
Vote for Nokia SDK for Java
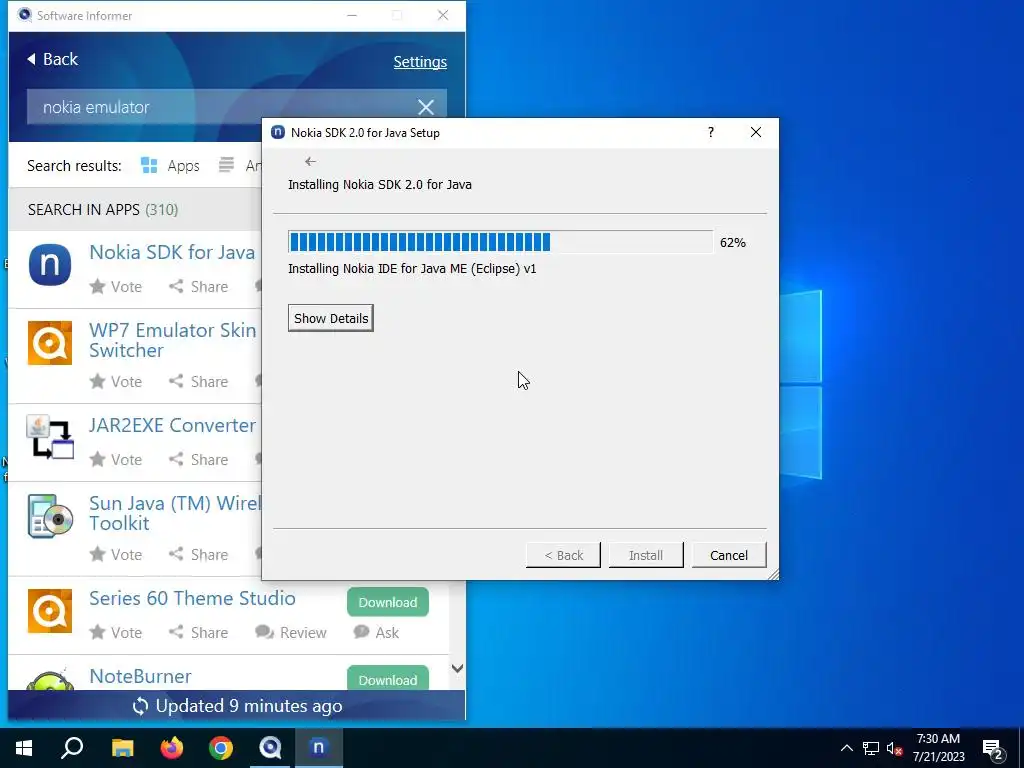(116, 287)
